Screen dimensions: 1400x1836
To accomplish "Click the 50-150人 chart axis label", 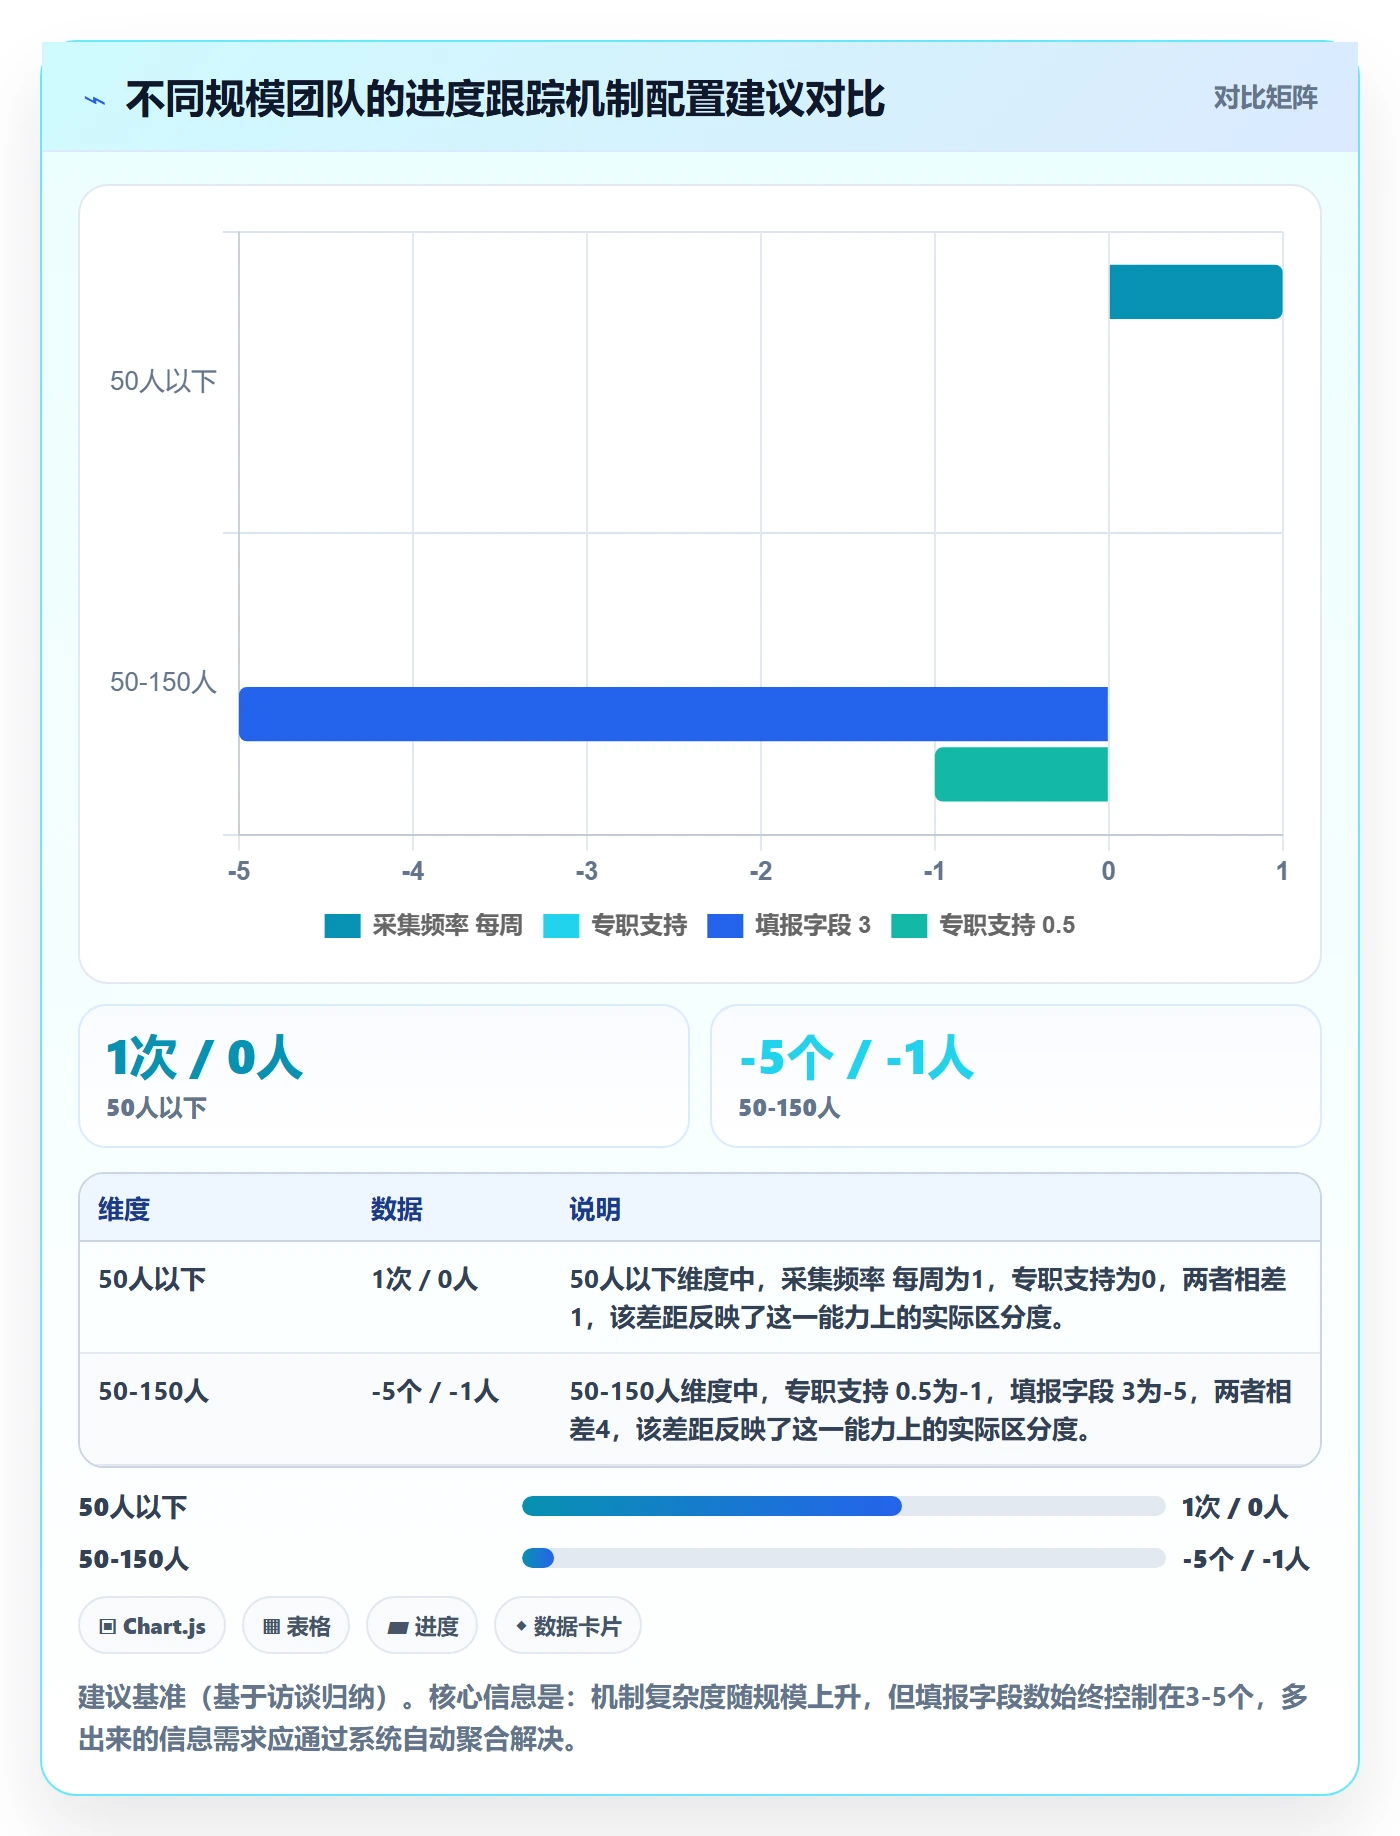I will 163,682.
